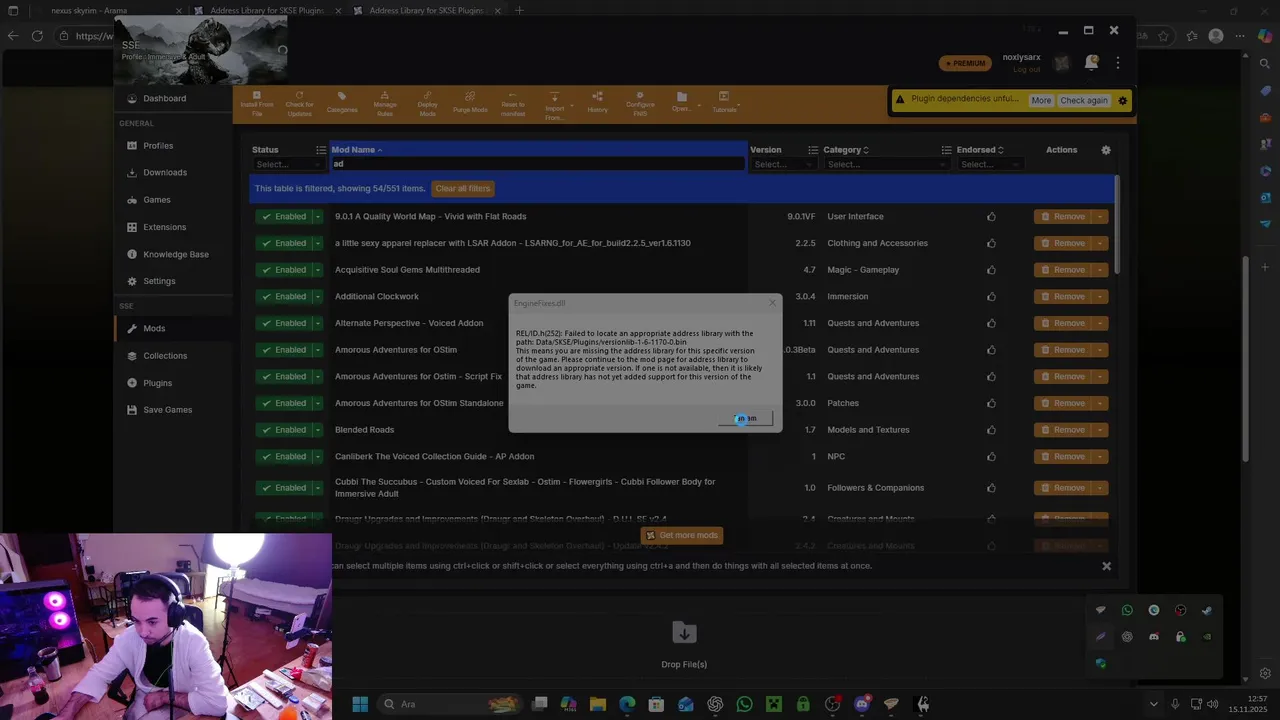The image size is (1280, 720).
Task: Click the Steam icon in the system tray popup
Action: (1207, 610)
